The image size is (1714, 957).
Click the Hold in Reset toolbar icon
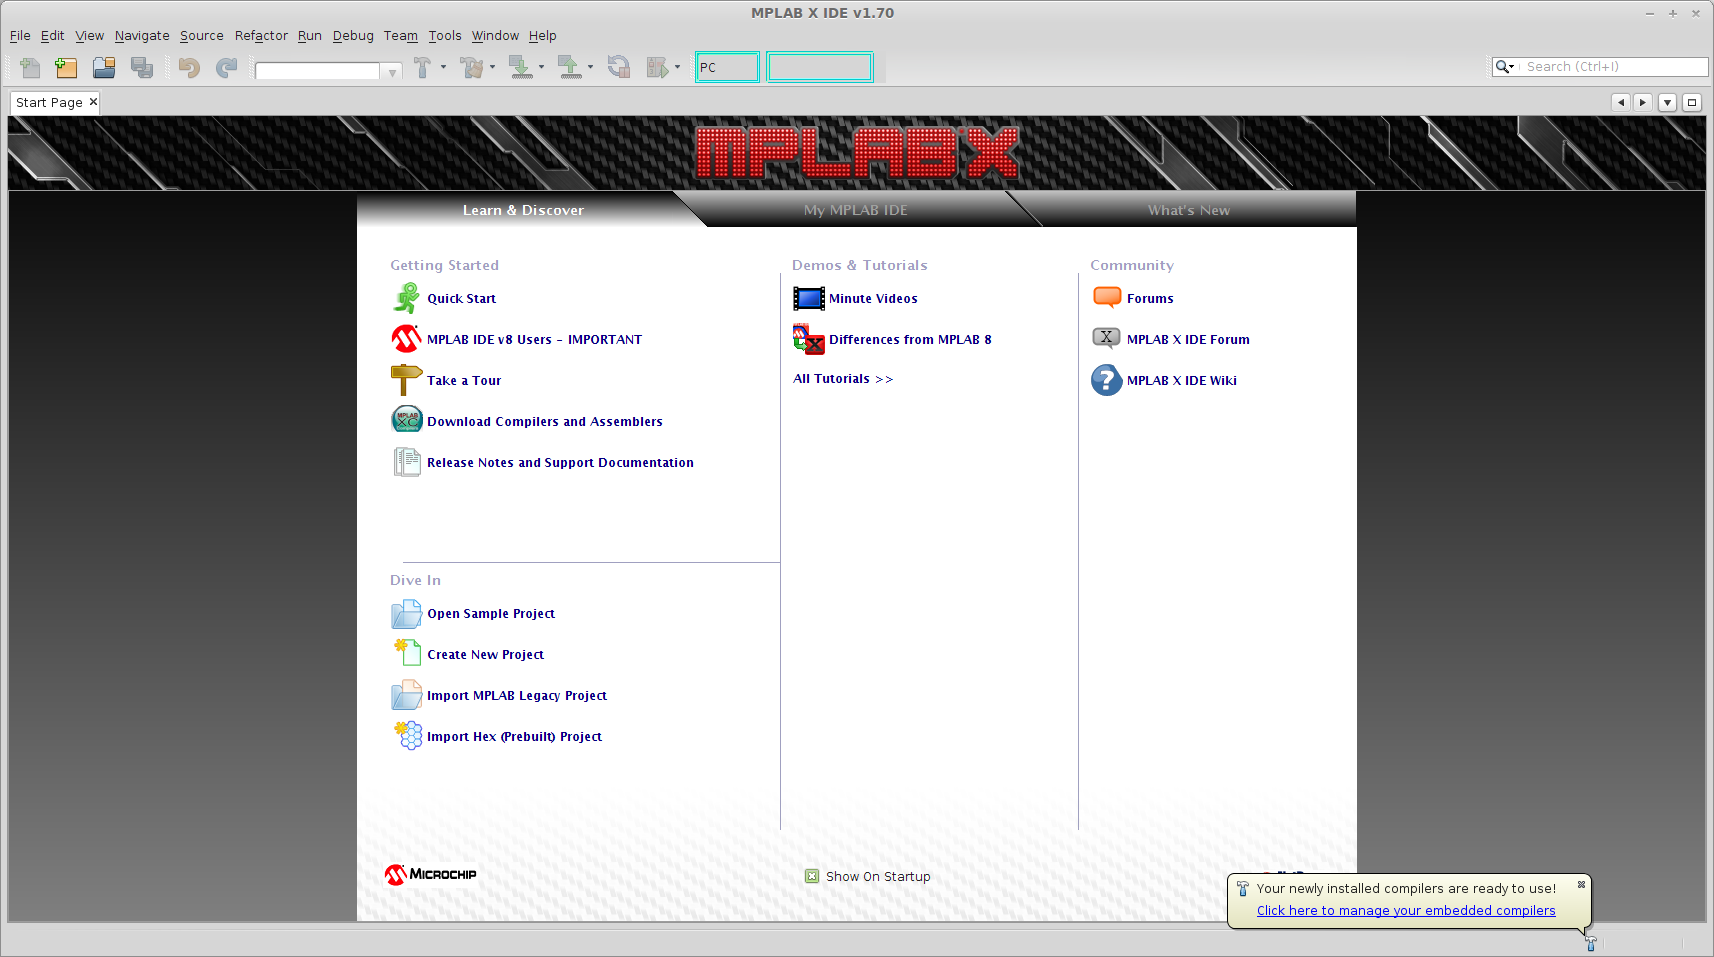tap(619, 67)
